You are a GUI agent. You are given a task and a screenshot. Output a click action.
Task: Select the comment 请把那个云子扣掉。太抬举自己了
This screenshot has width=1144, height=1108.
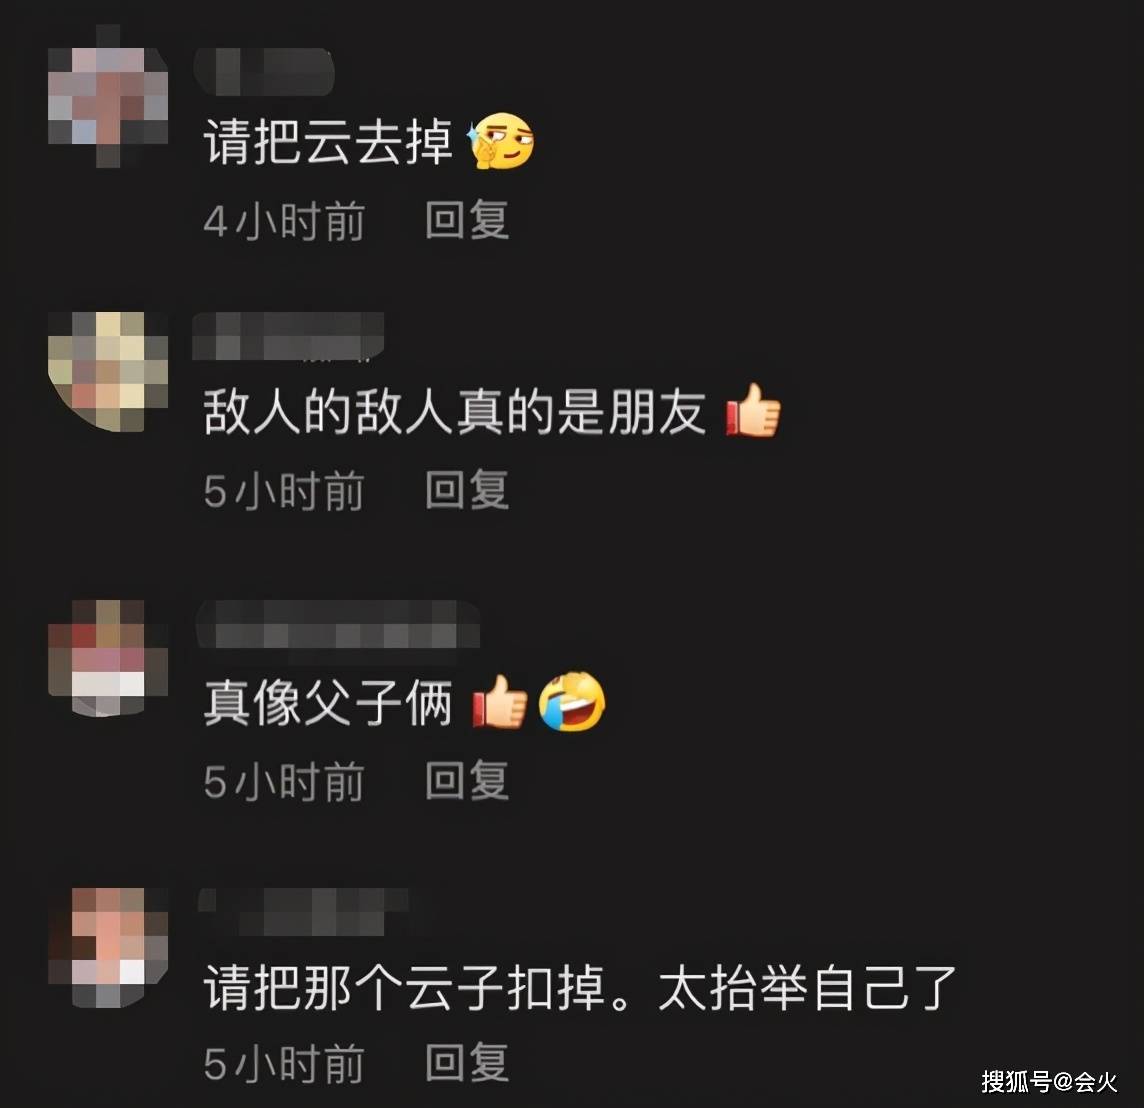[580, 988]
